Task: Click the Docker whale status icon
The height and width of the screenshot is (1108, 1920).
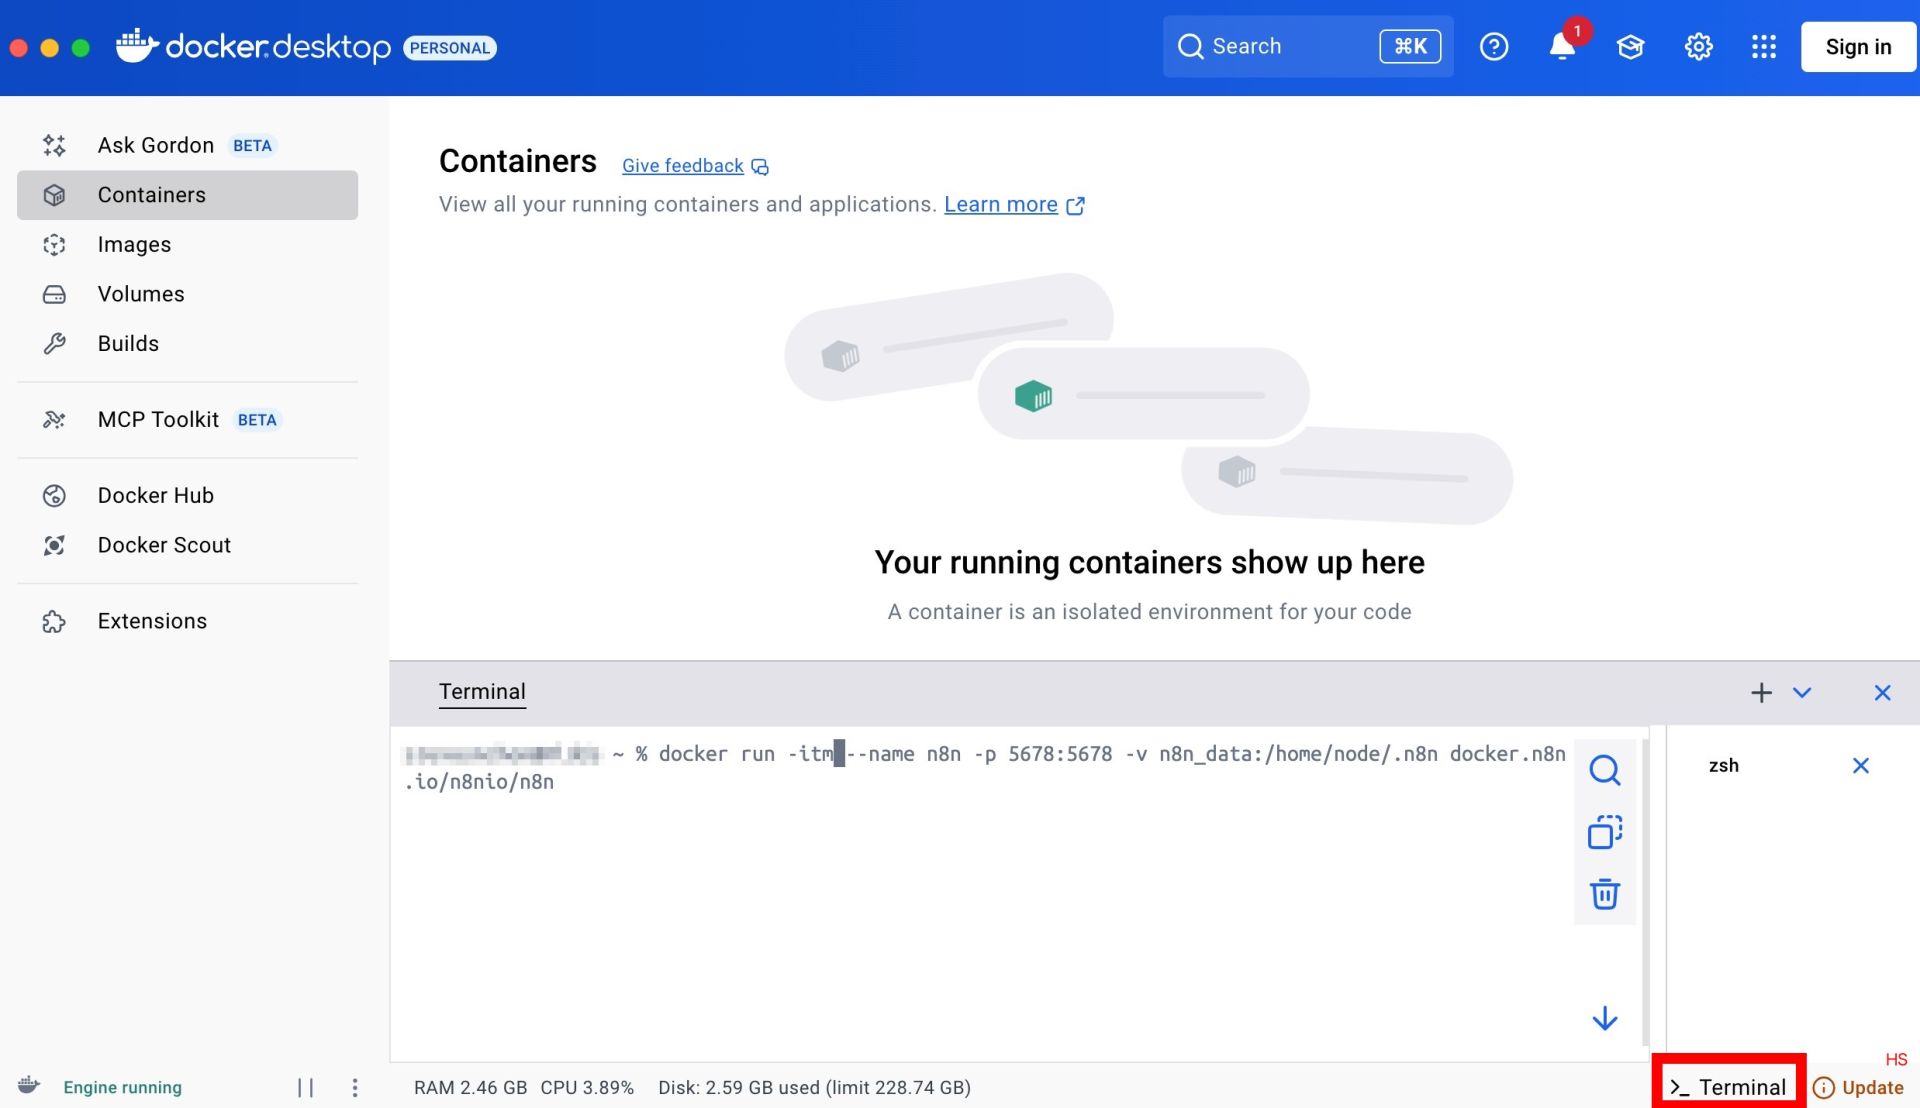Action: click(29, 1086)
